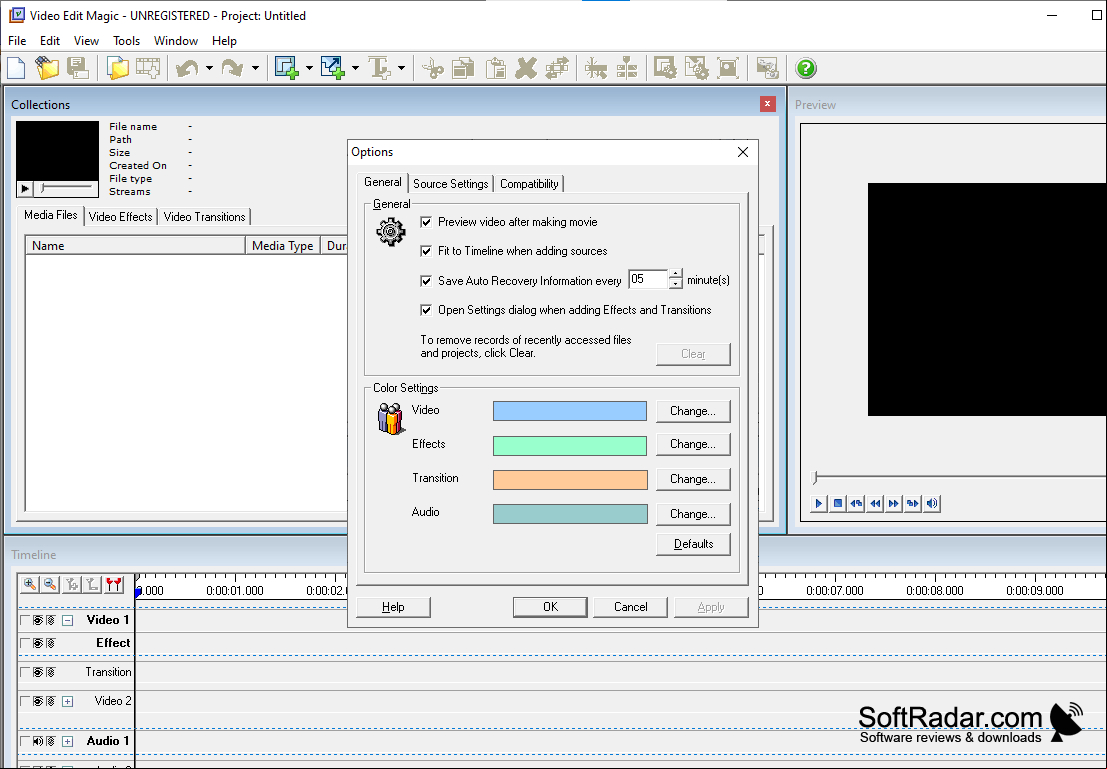
Task: Click the Preview volume speaker icon
Action: [x=932, y=503]
